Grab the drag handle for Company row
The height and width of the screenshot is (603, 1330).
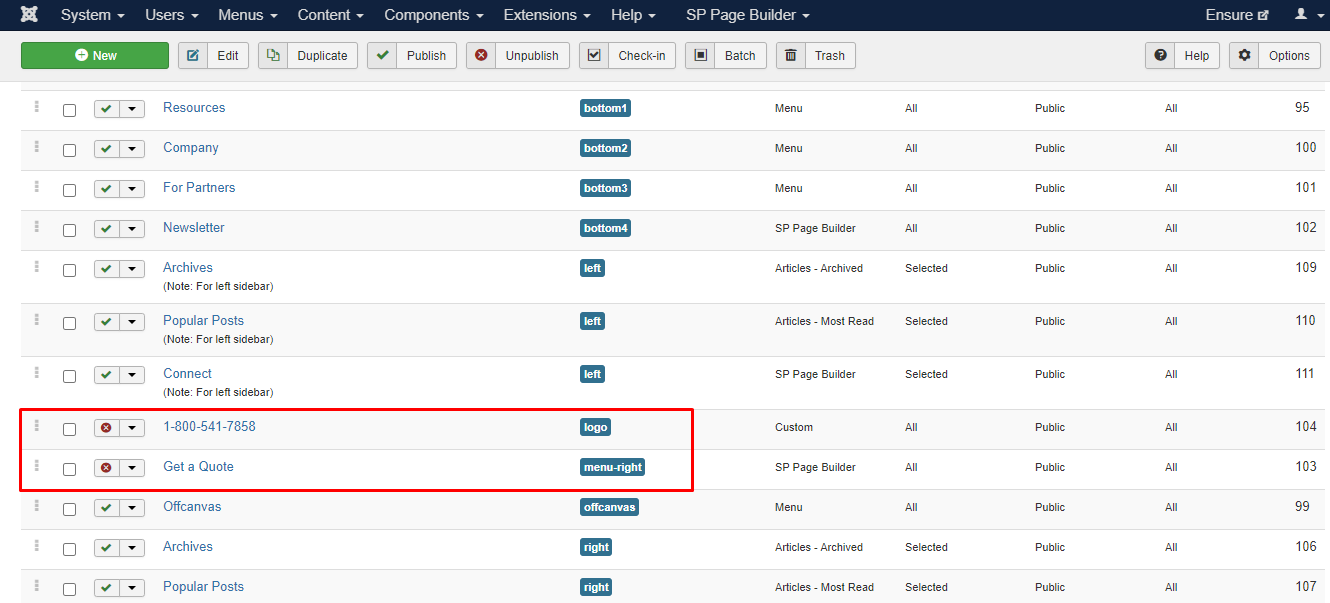coord(37,147)
